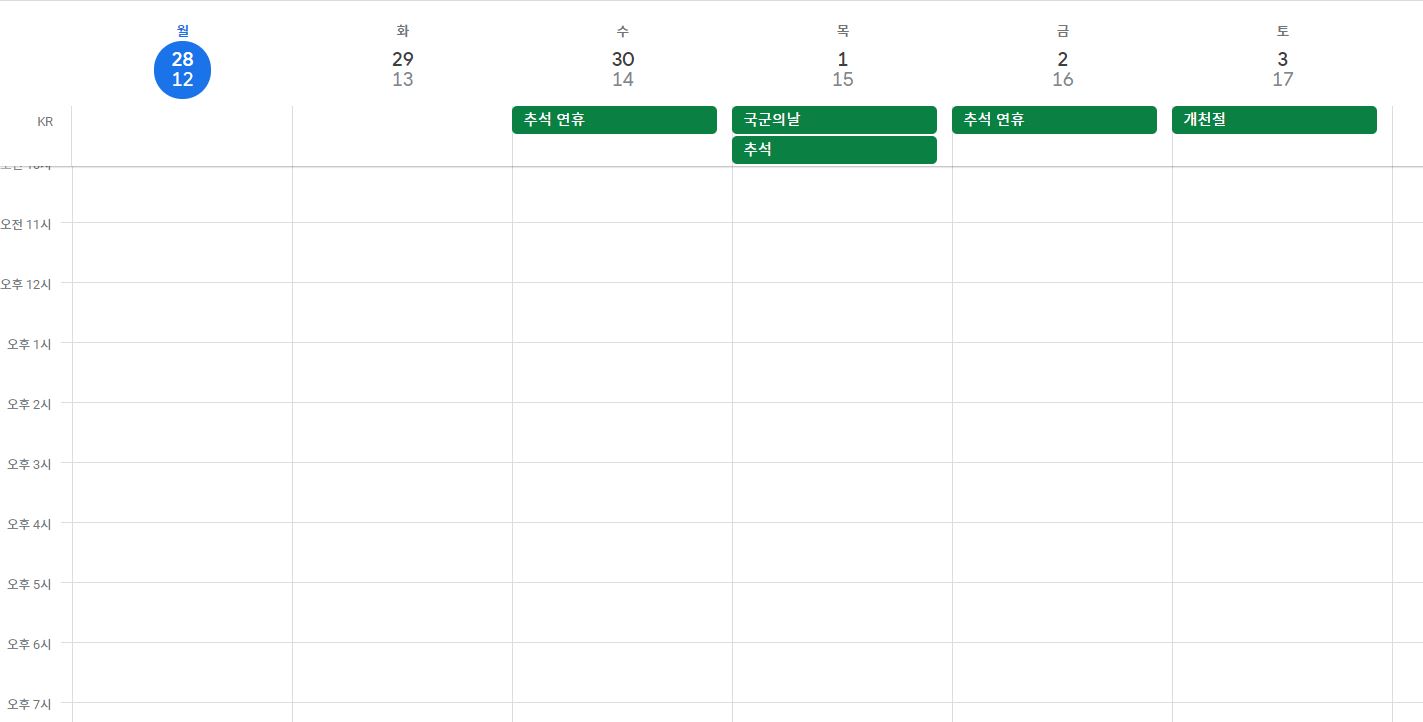This screenshot has width=1423, height=722.
Task: Select the 오후 2시 time label
Action: [x=29, y=404]
